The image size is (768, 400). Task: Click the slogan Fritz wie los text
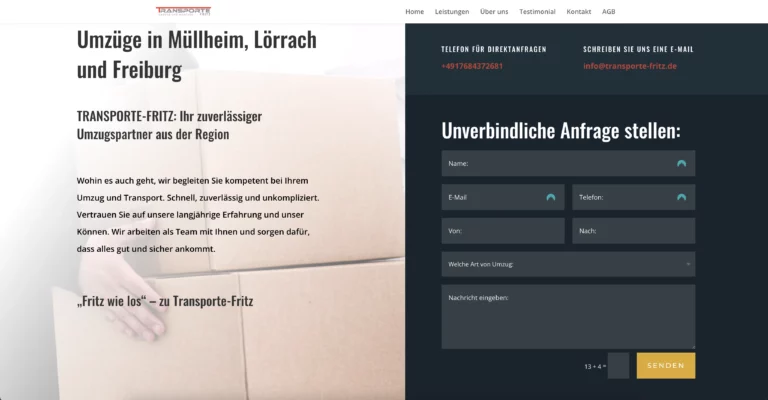click(165, 301)
